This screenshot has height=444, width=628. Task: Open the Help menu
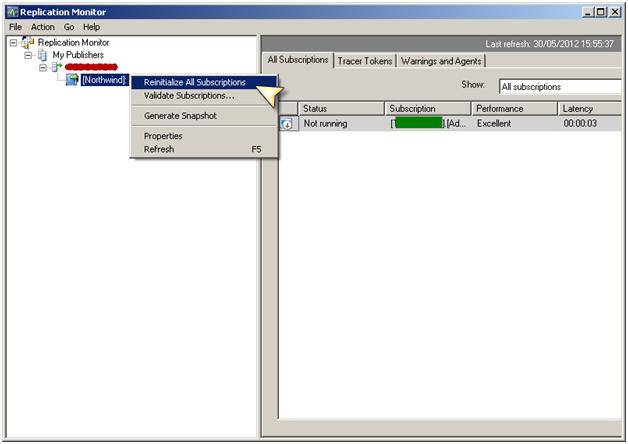[91, 27]
